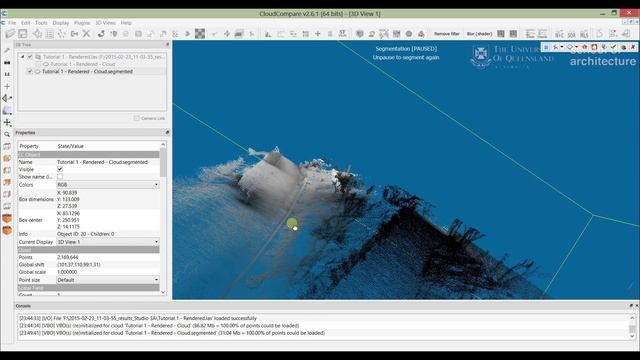Open the Help menu

pyautogui.click(x=126, y=23)
